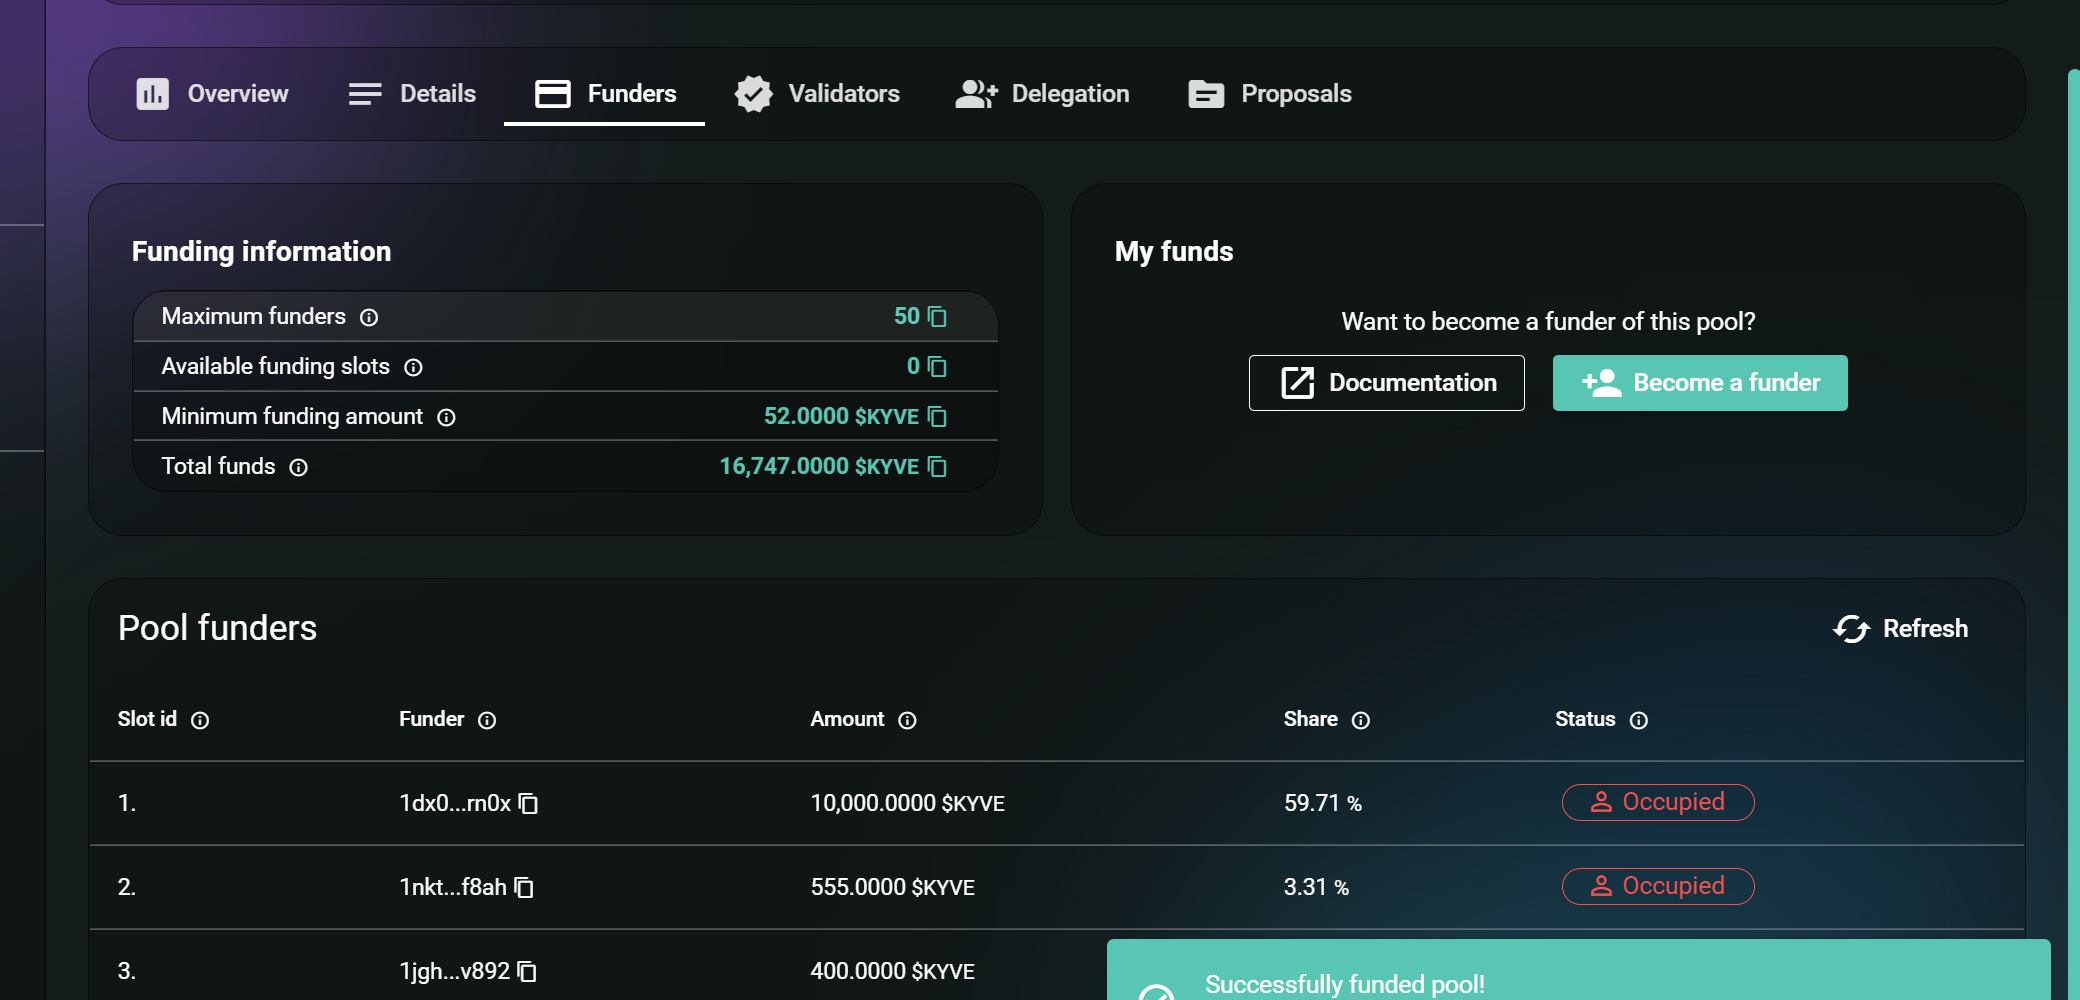Show info about Total funds
This screenshot has width=2080, height=1000.
(x=298, y=468)
